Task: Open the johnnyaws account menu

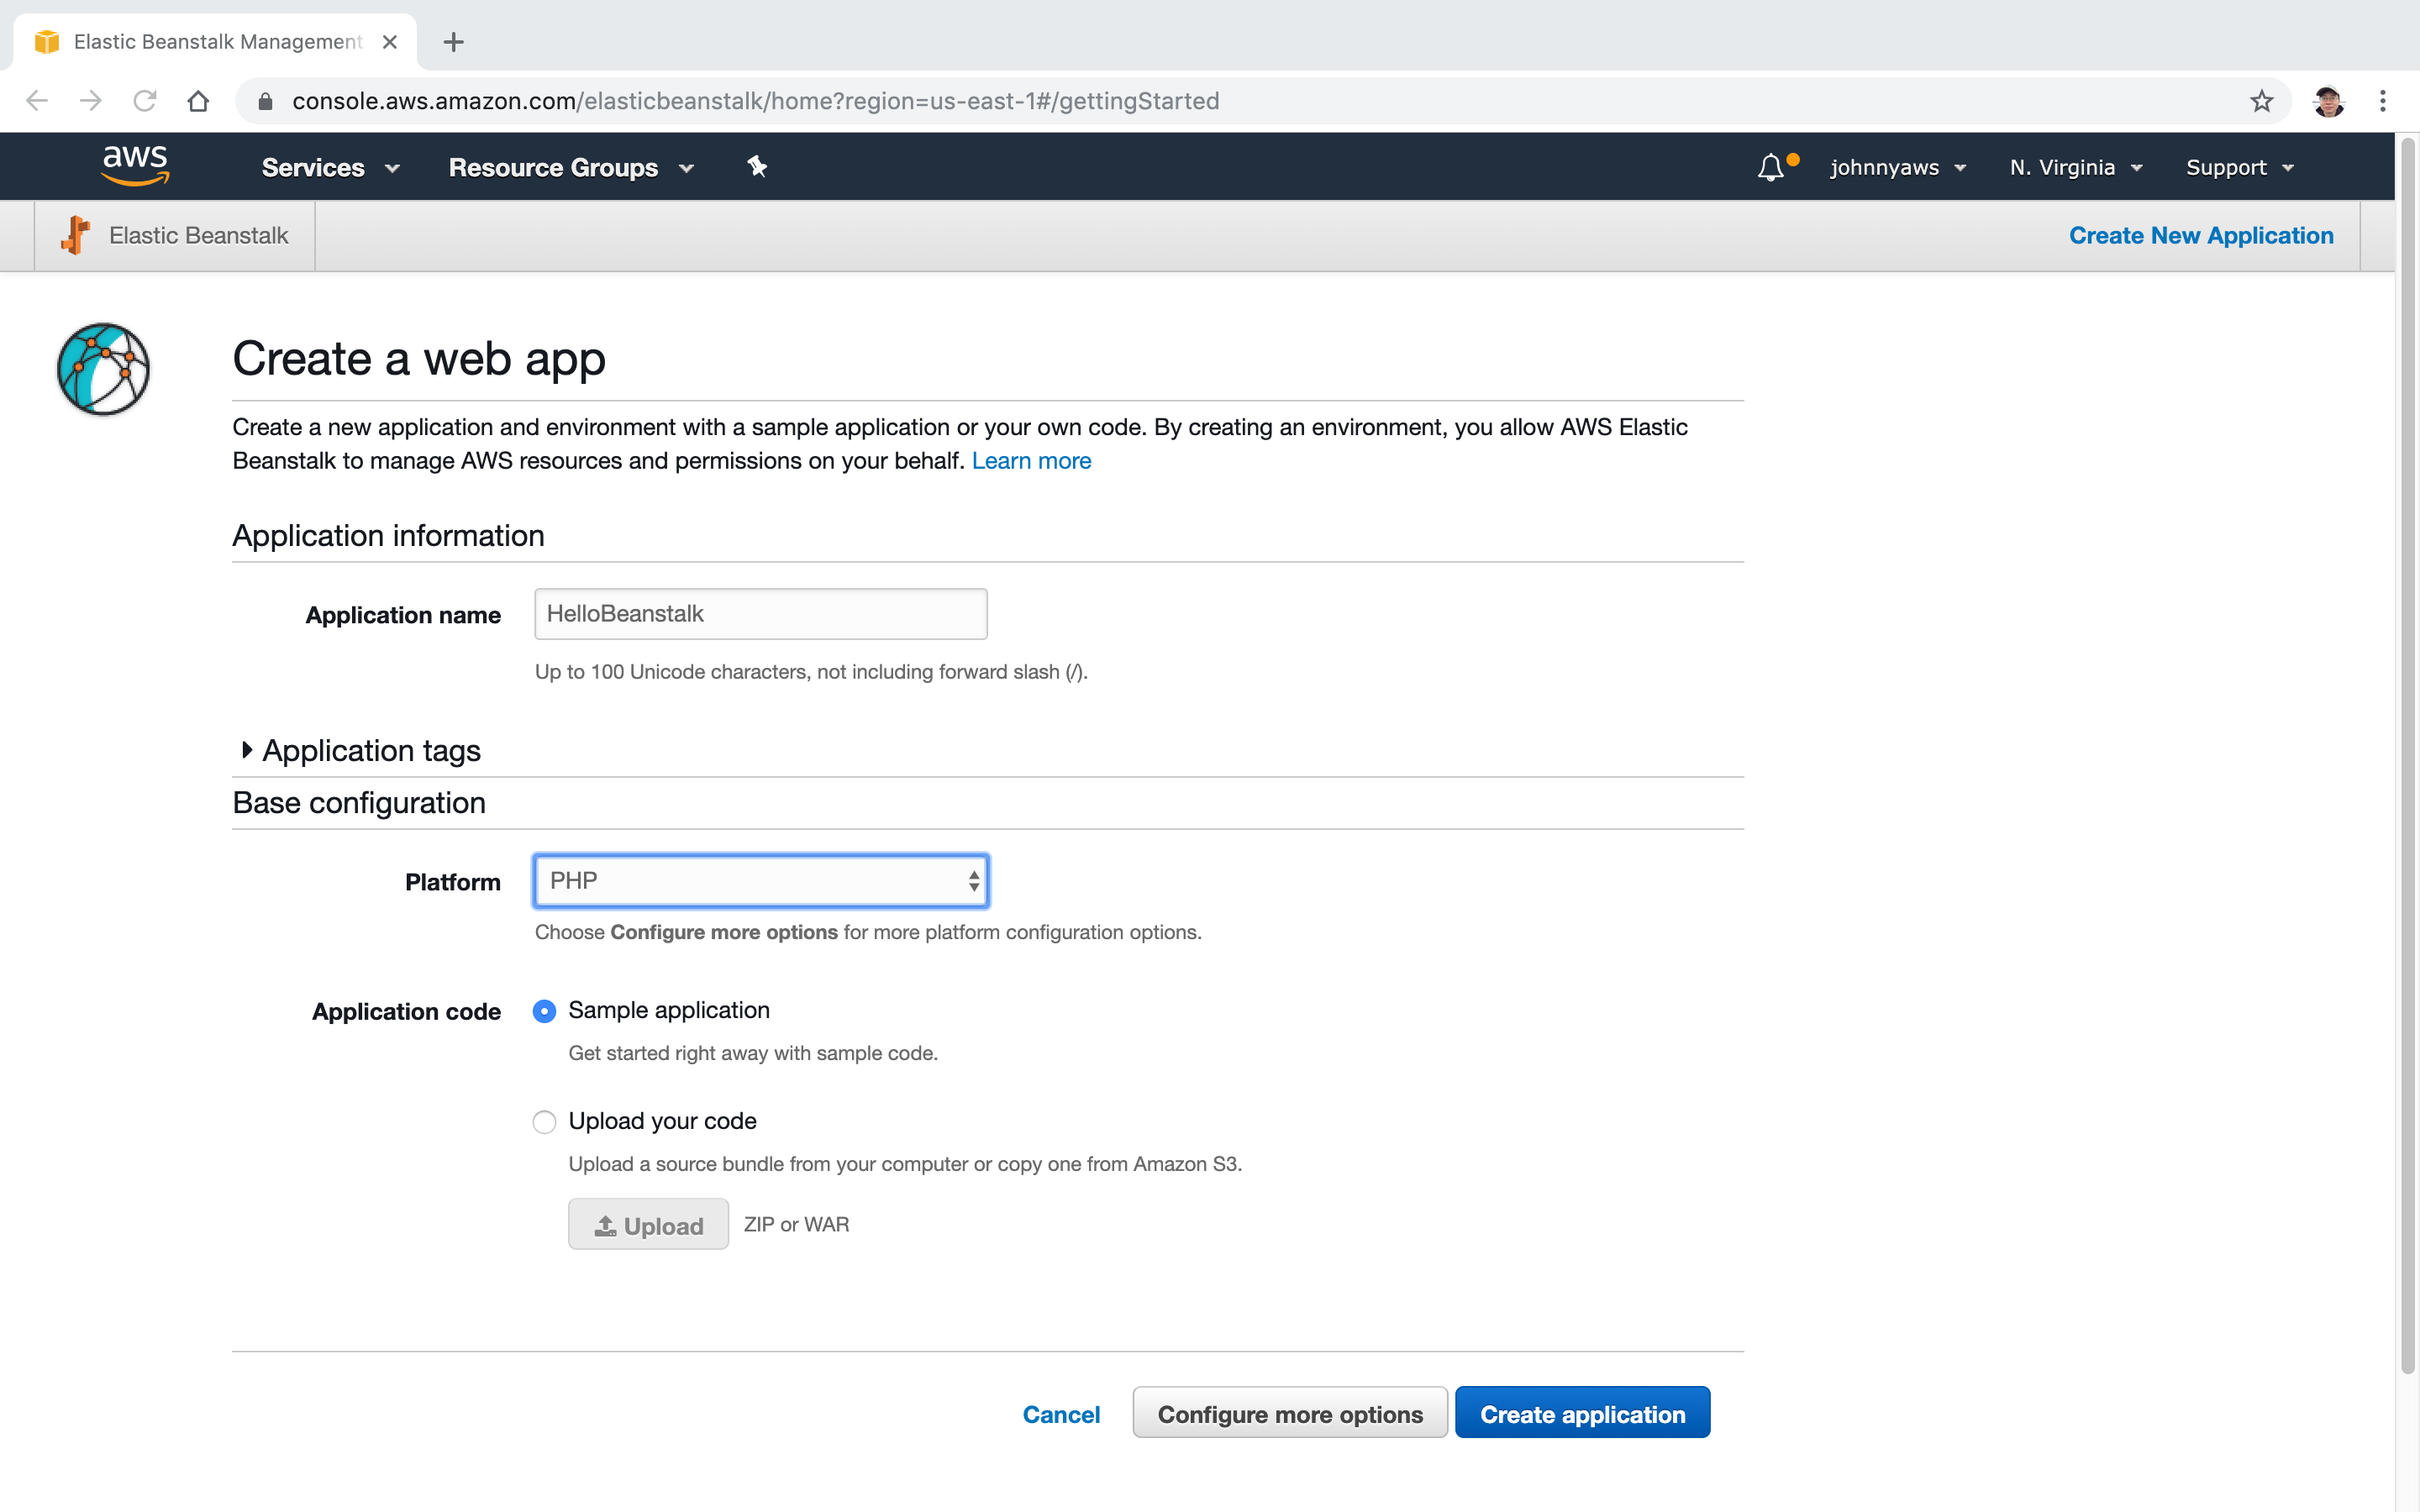Action: point(1898,167)
